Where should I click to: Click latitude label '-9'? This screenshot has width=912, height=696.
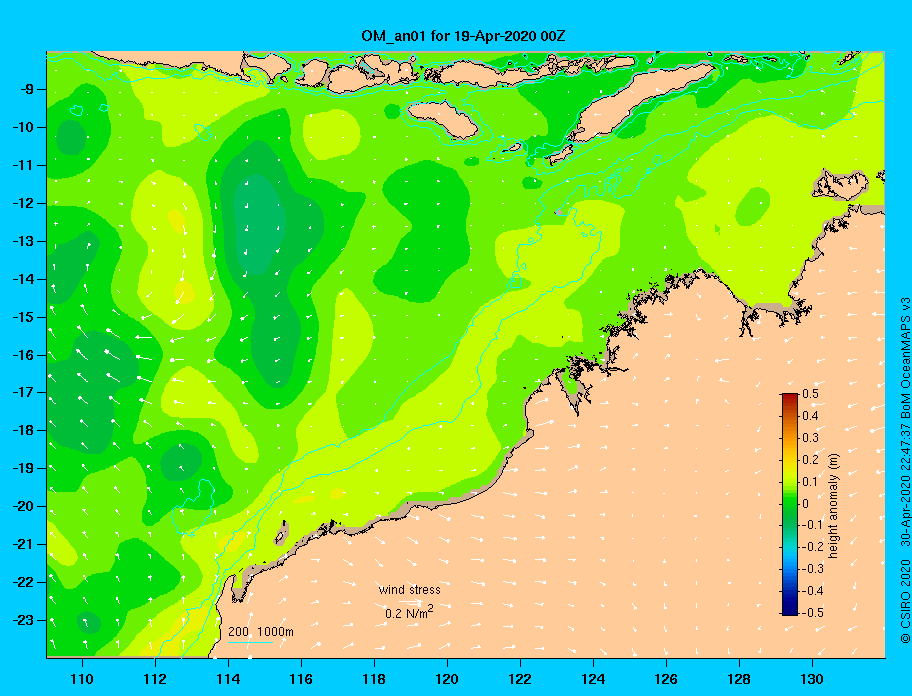tap(27, 89)
